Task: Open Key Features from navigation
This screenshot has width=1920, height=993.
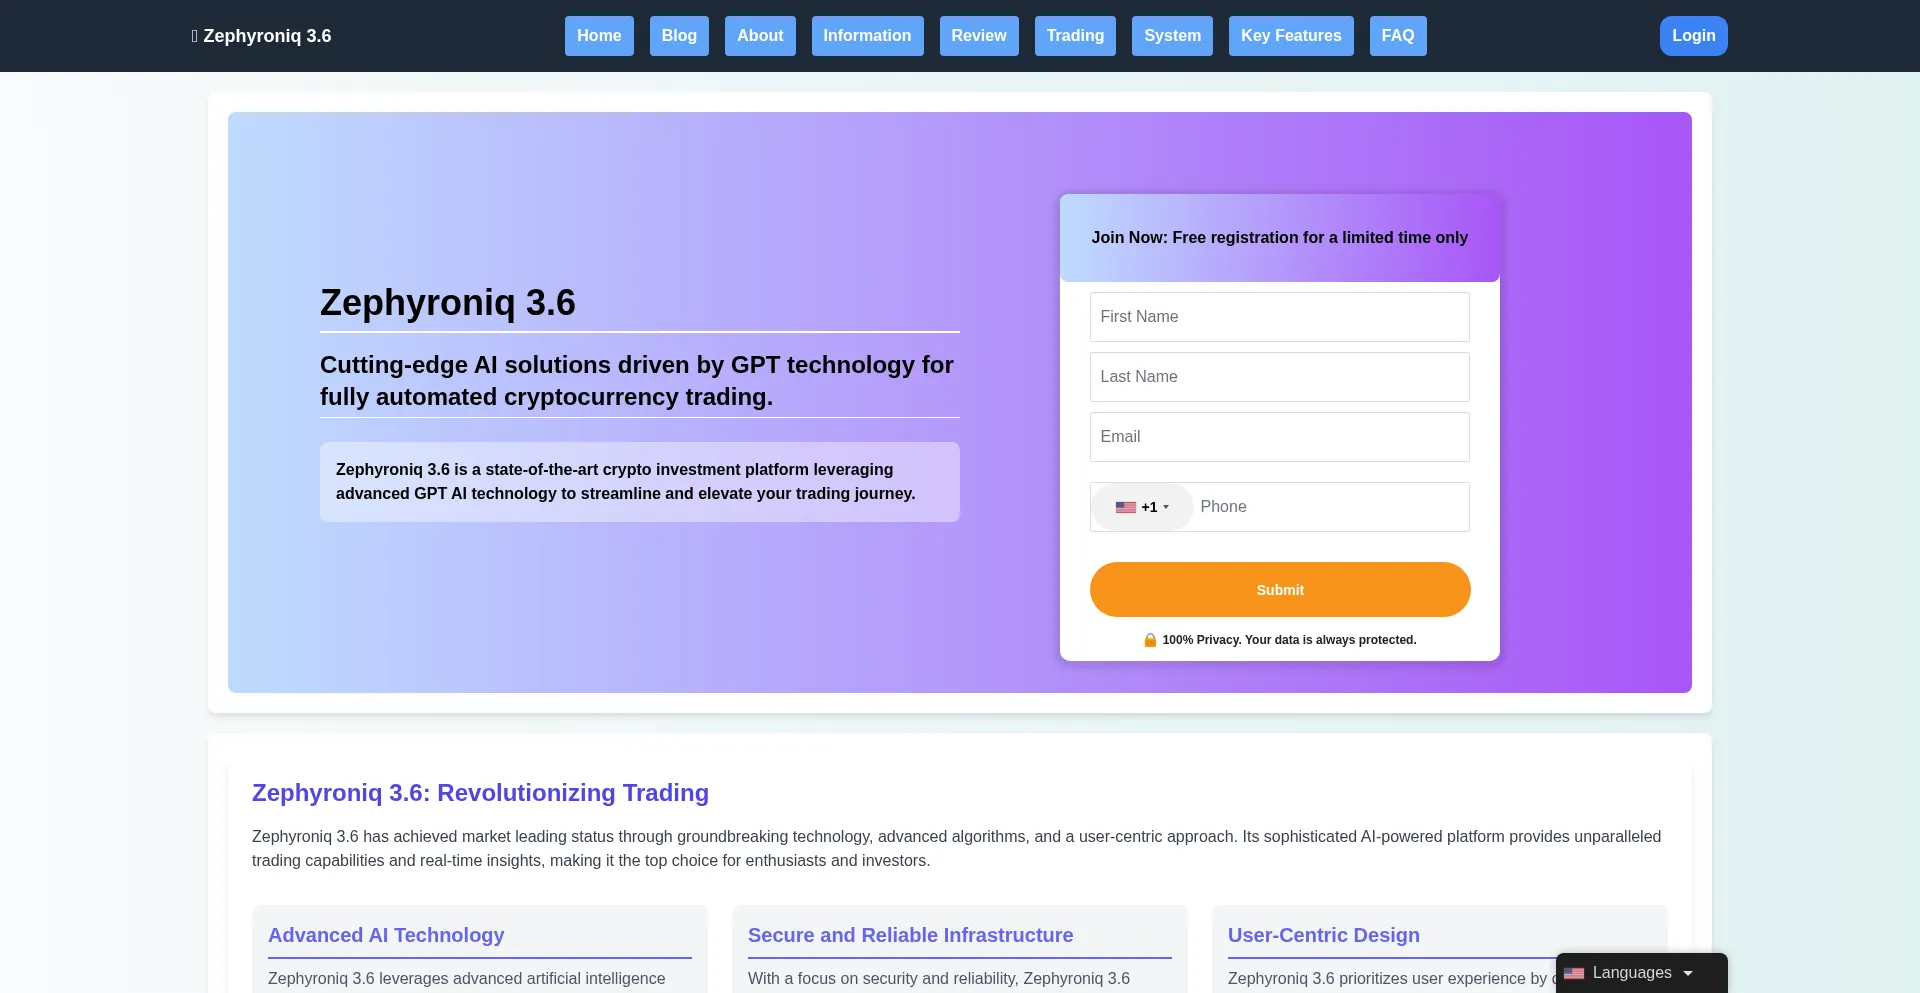Action: pos(1291,36)
